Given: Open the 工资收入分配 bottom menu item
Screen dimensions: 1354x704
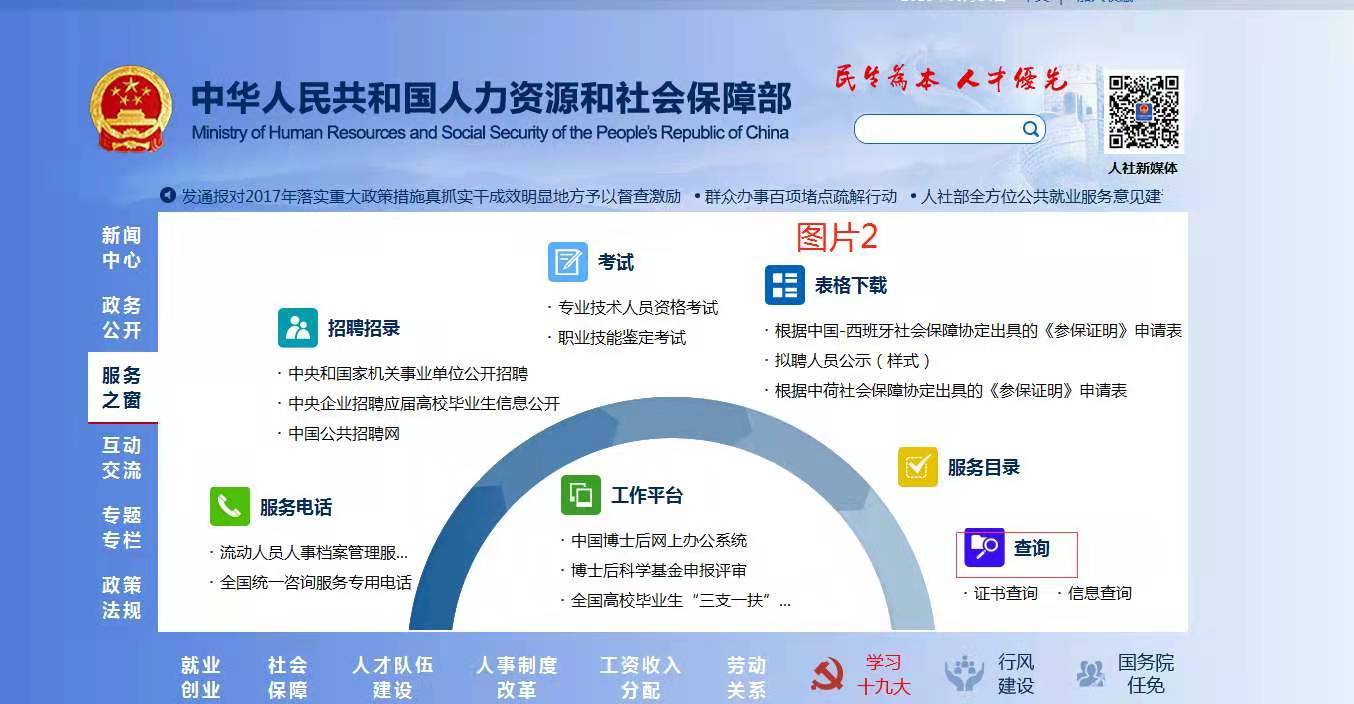Looking at the screenshot, I should click(x=641, y=678).
